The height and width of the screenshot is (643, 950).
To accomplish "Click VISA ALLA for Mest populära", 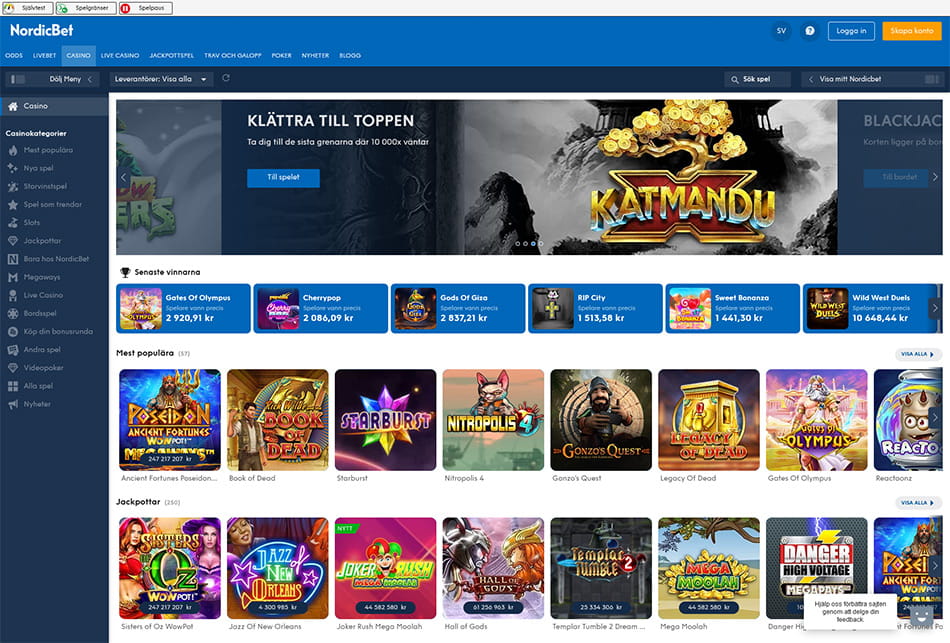I will tap(917, 354).
